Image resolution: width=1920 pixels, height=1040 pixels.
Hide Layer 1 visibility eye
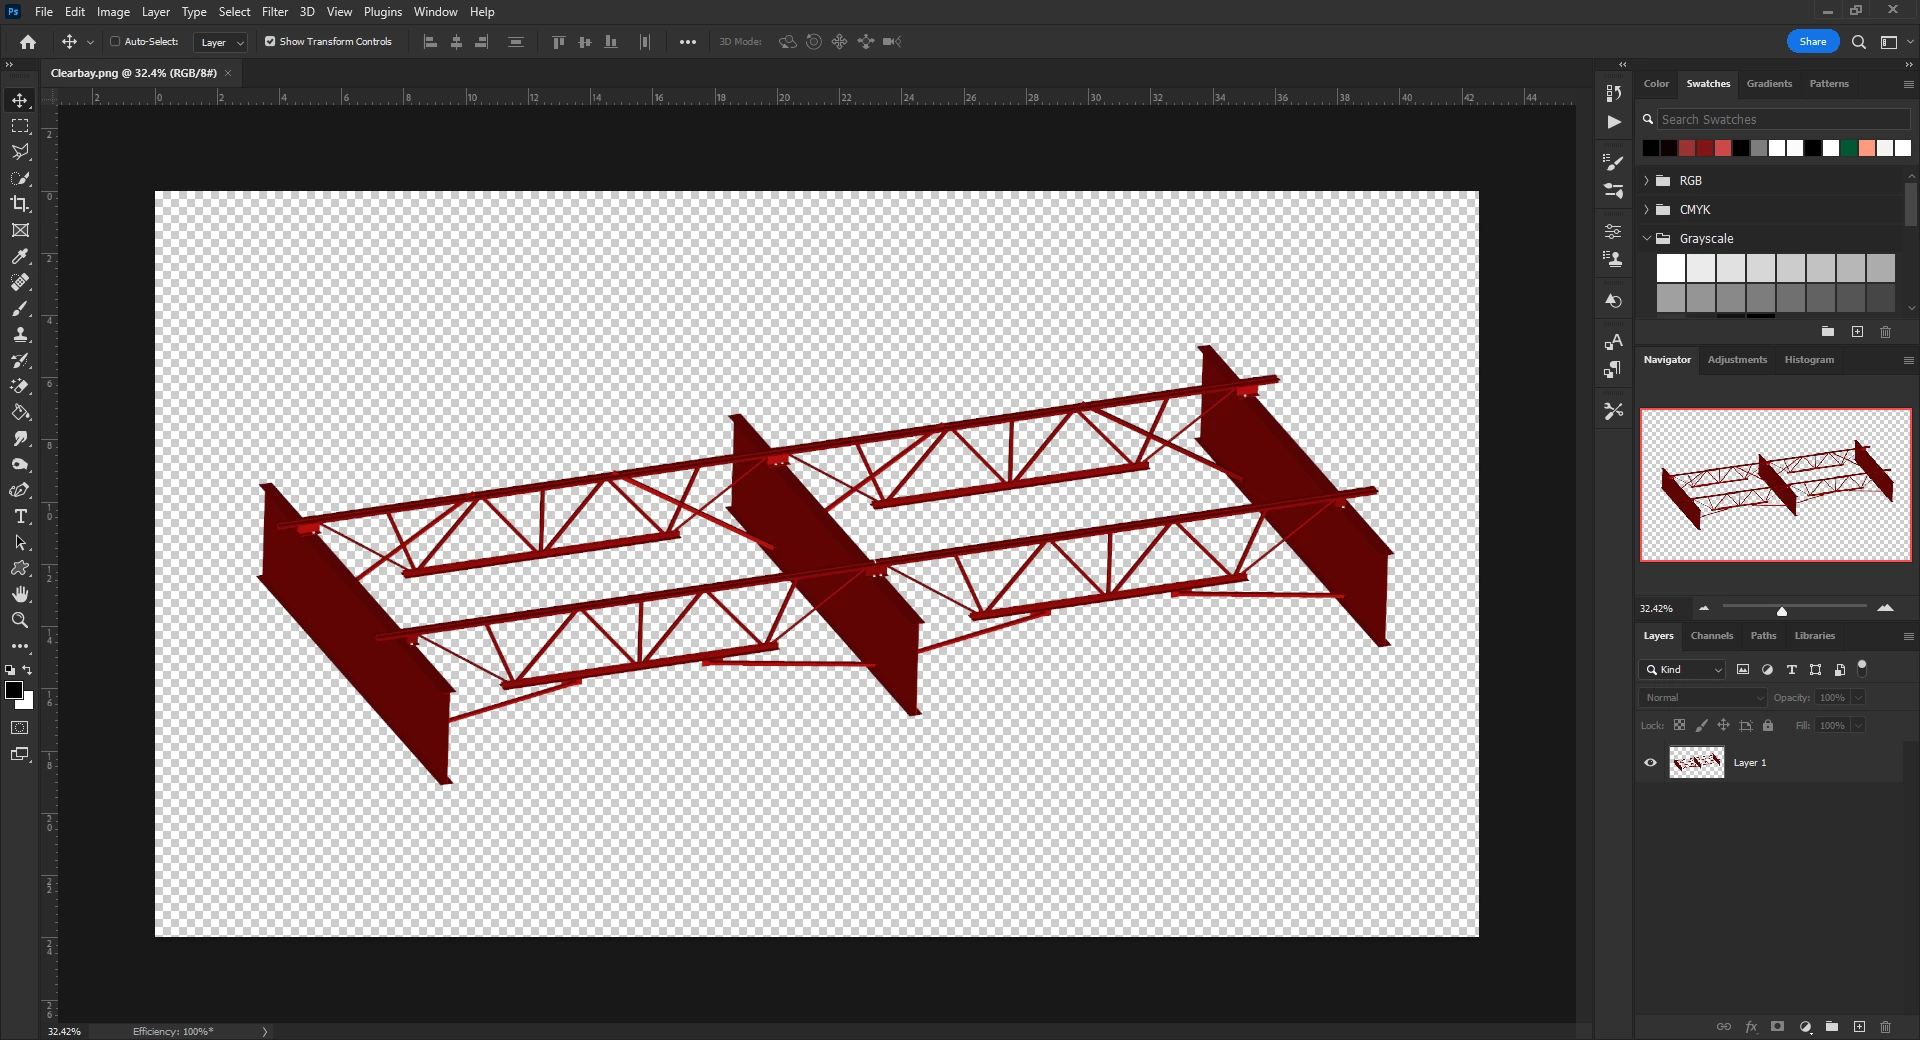tap(1651, 763)
